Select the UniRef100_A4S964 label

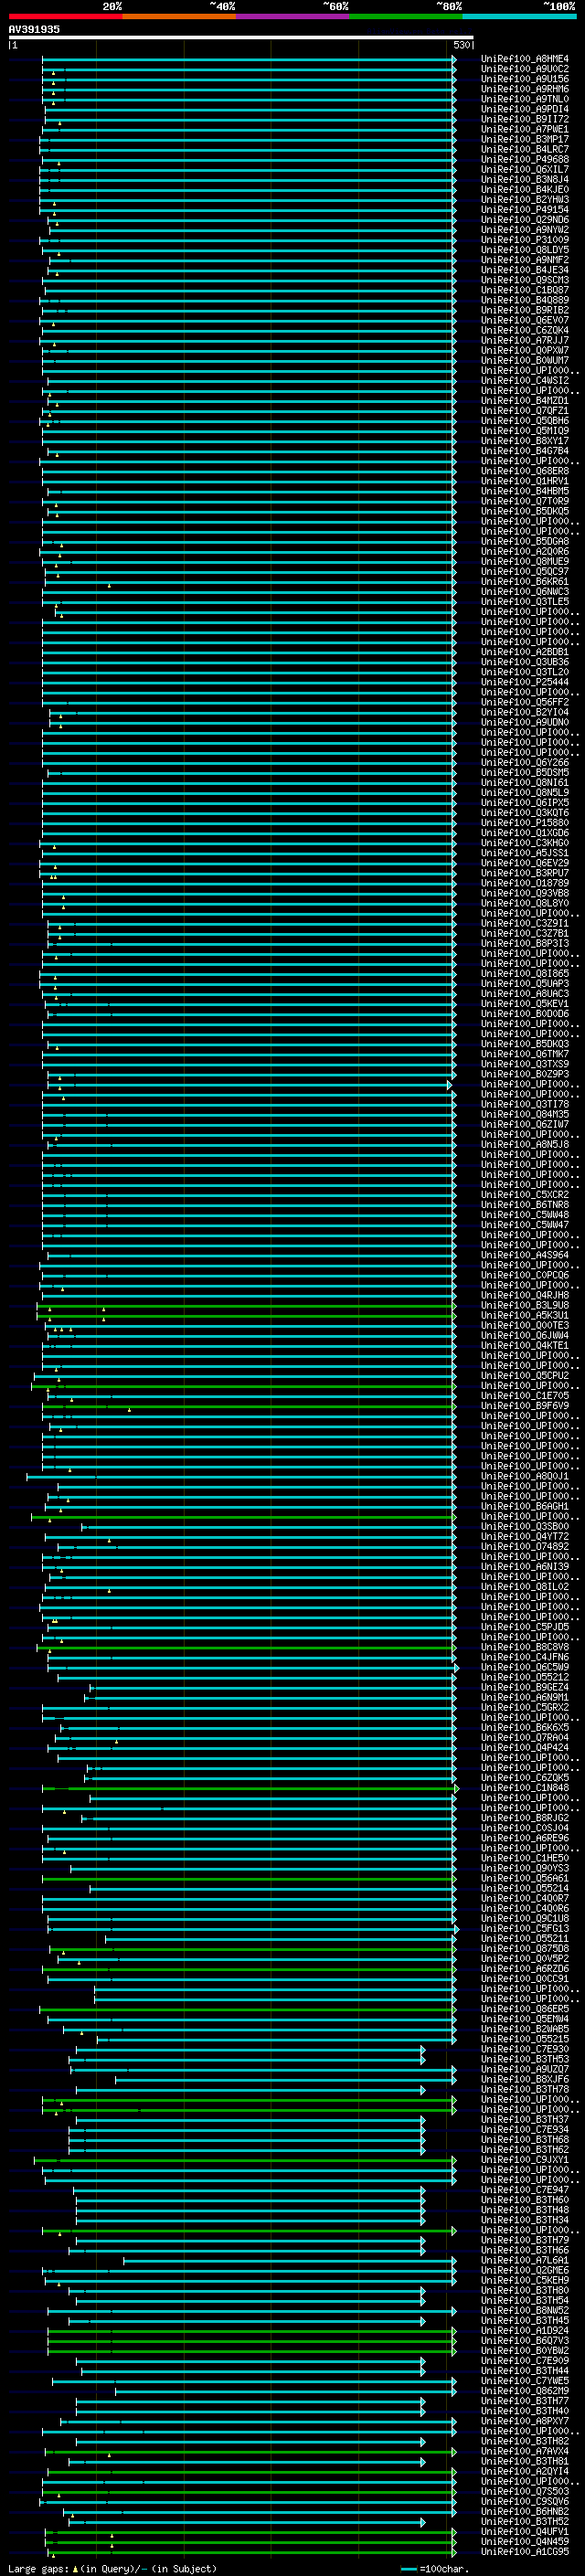(x=525, y=1254)
